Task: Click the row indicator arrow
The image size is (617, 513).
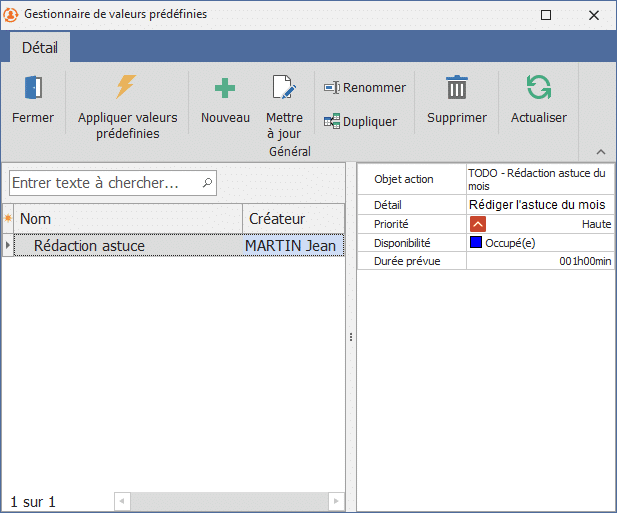Action: click(x=8, y=246)
